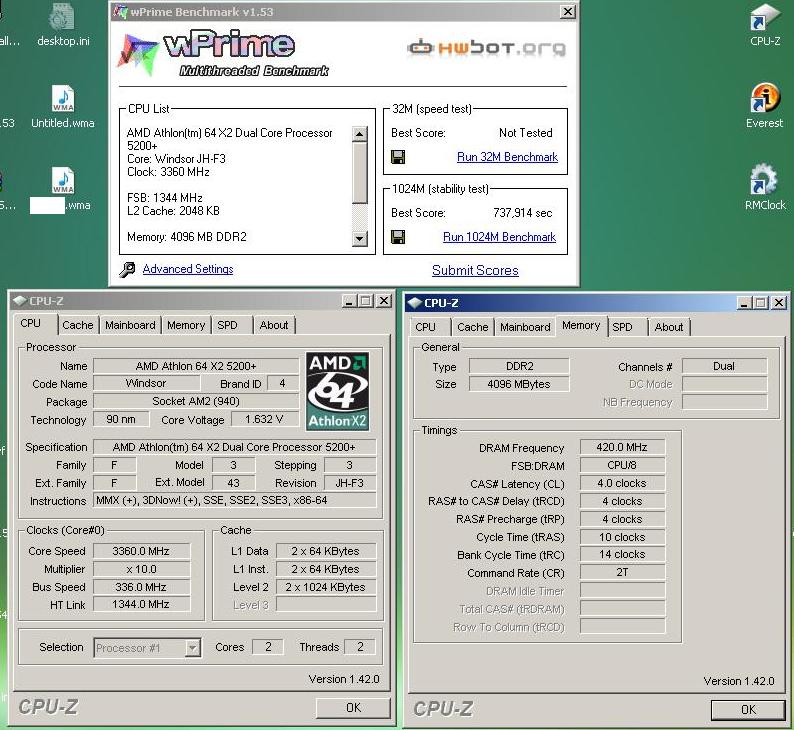This screenshot has width=794, height=730.
Task: Click the Multiplier value x 10.0
Action: [x=141, y=569]
